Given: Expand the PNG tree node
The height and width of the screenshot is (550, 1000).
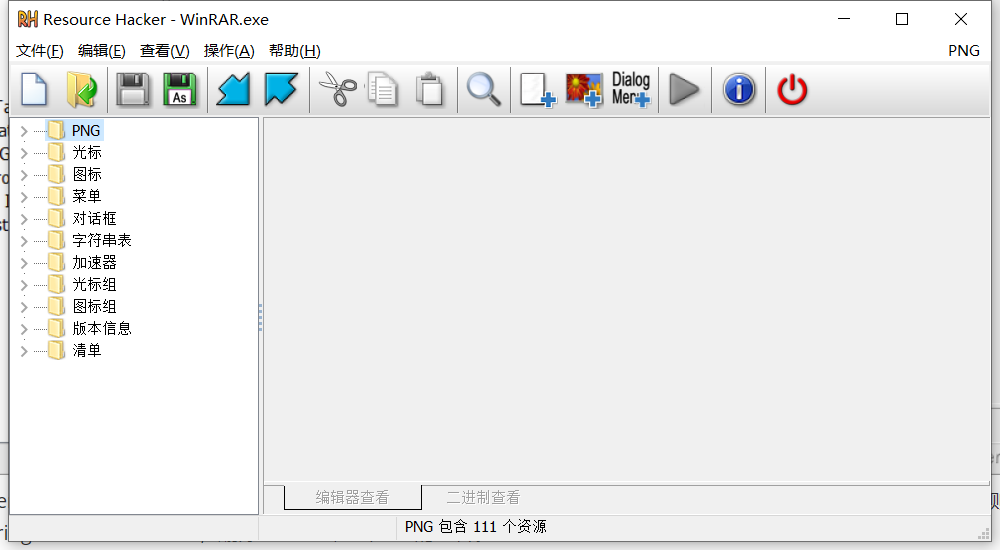Looking at the screenshot, I should 24,131.
